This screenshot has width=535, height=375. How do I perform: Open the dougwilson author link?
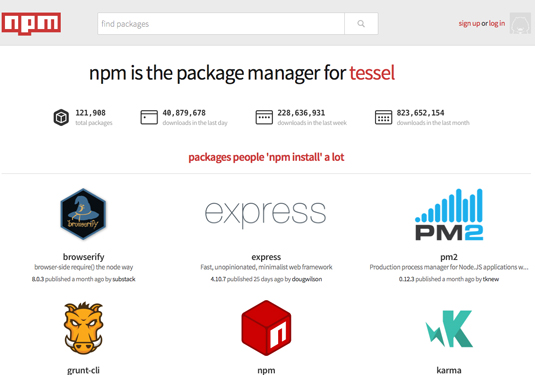(307, 279)
